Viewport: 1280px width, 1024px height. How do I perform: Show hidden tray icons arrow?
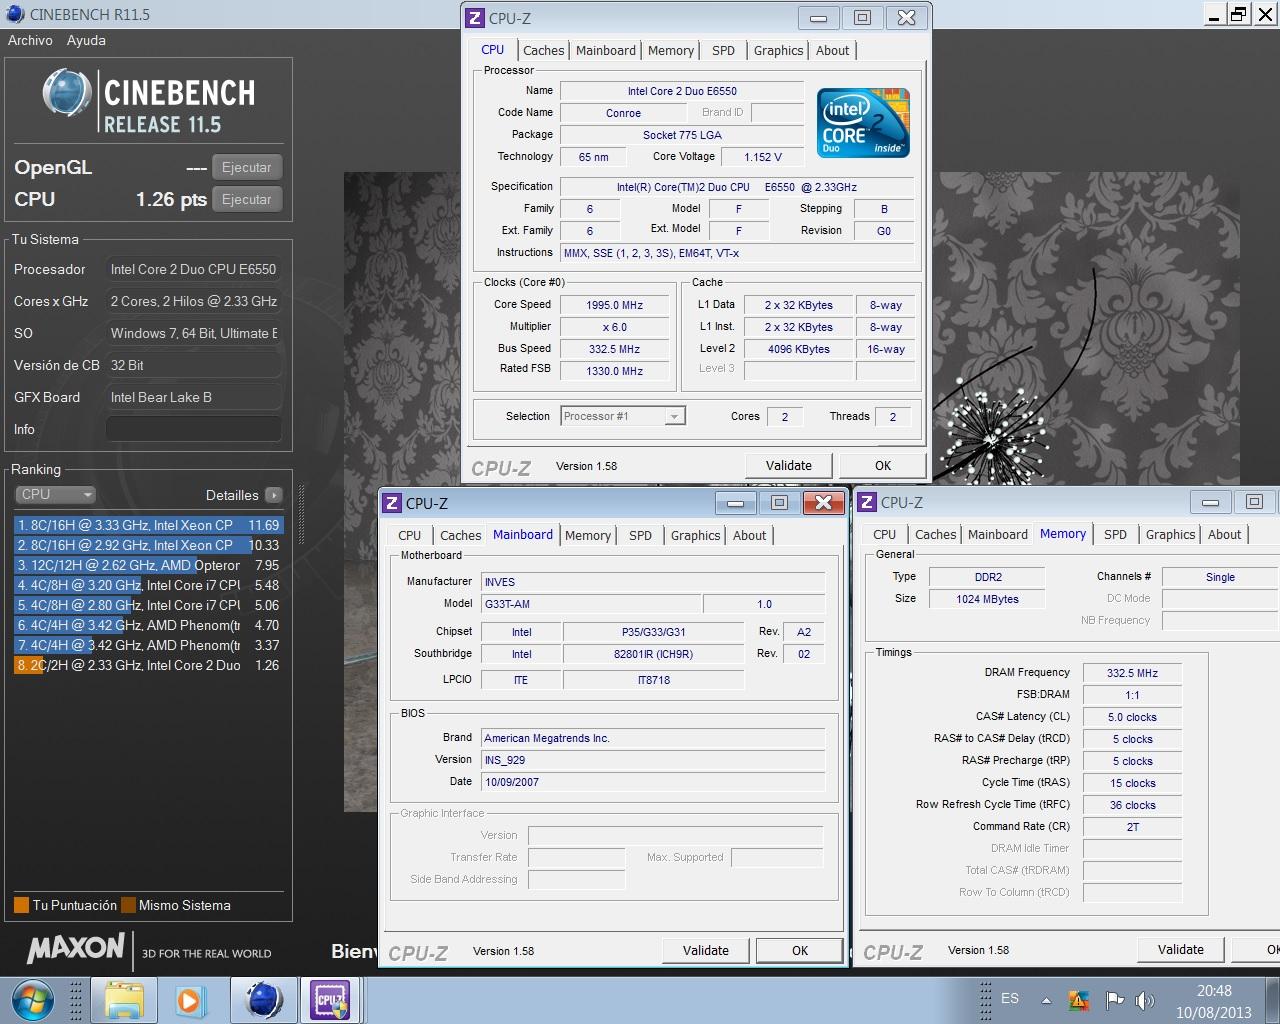(1046, 1000)
